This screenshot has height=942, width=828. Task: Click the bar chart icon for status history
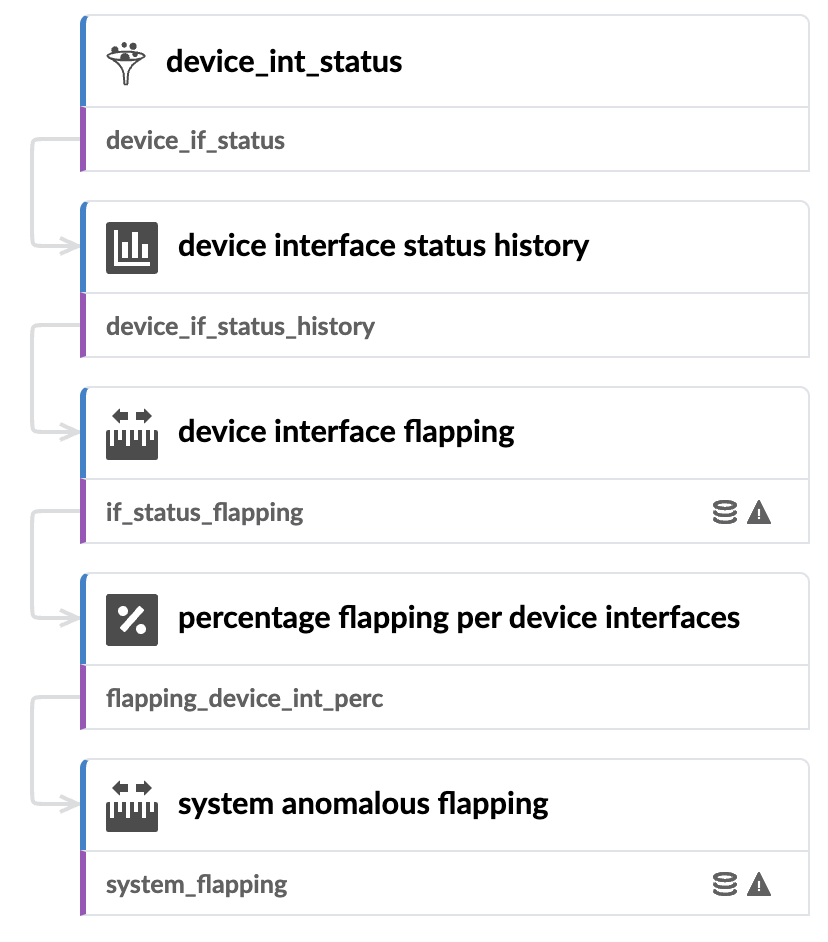[132, 247]
